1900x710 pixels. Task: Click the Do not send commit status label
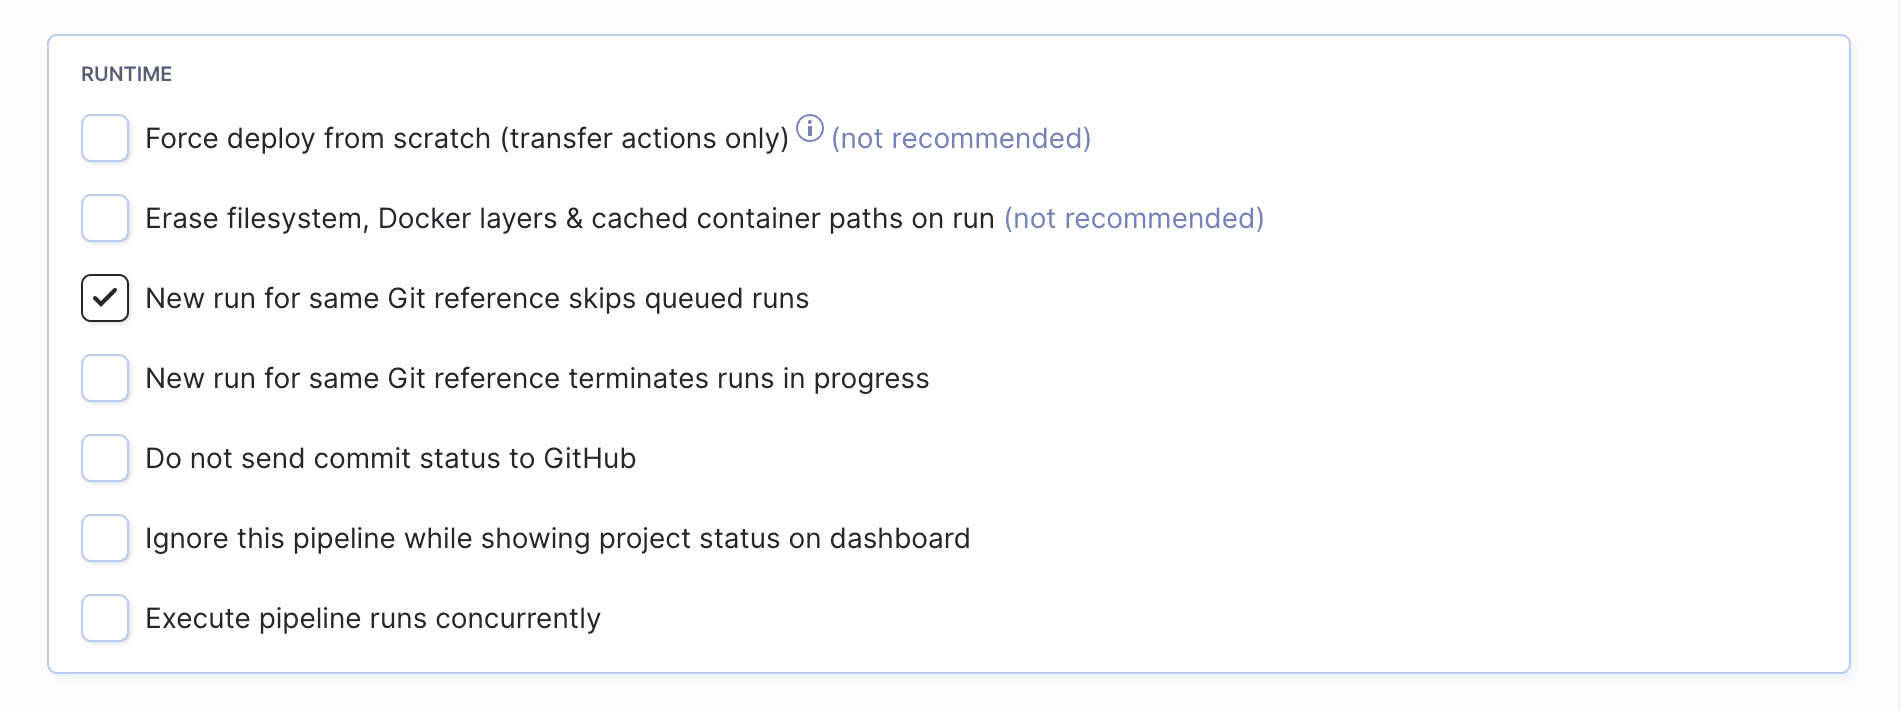(x=390, y=458)
